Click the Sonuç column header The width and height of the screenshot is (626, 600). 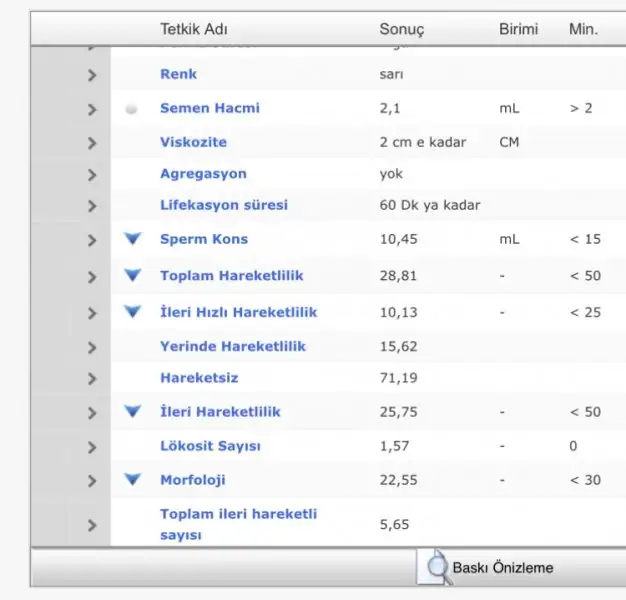(x=402, y=29)
